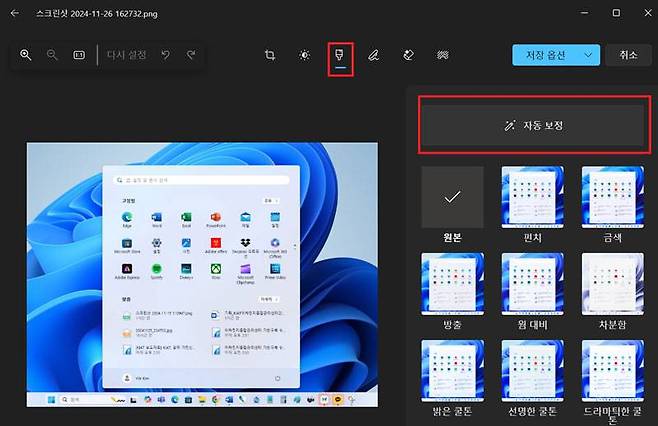Go back using the top-left arrow

[x=14, y=12]
